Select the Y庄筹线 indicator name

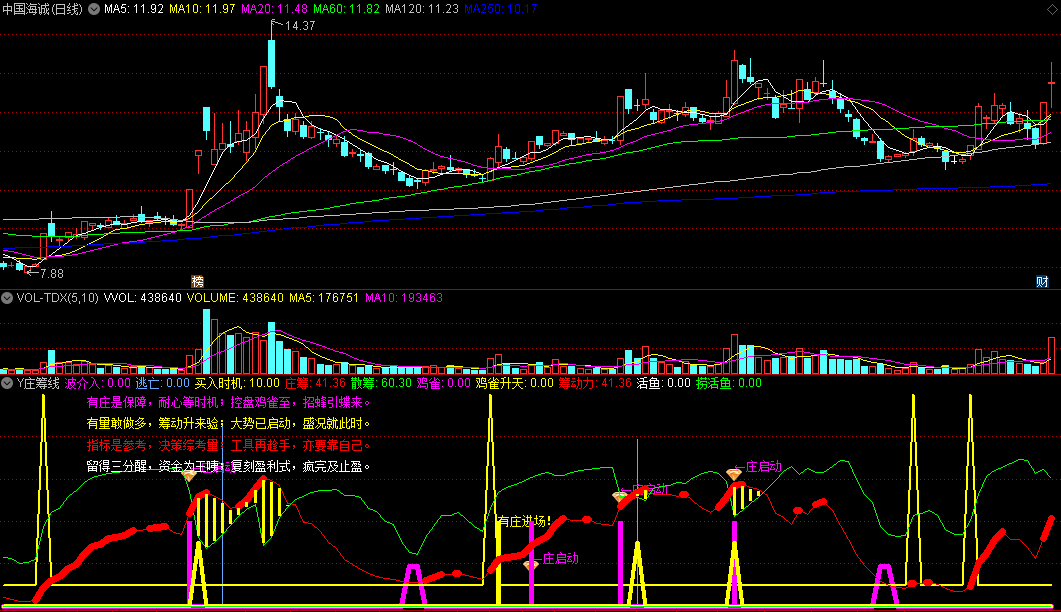click(x=38, y=383)
